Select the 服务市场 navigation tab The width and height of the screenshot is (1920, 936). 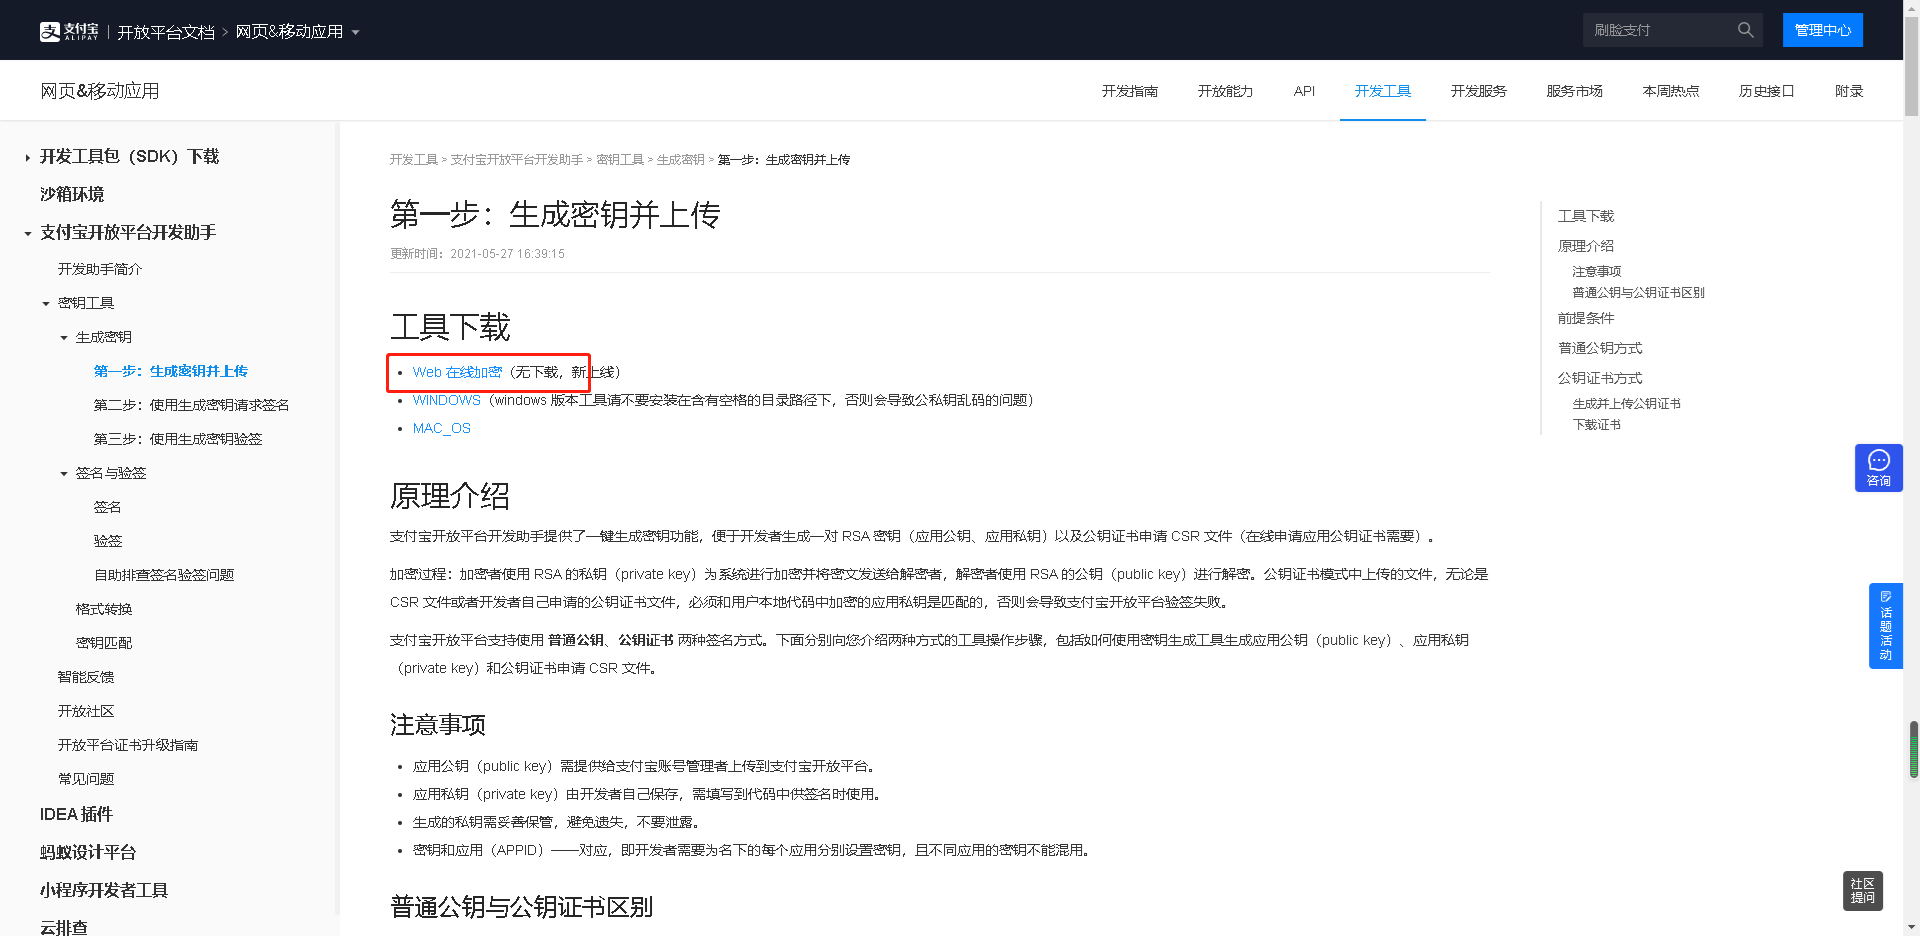[1574, 91]
